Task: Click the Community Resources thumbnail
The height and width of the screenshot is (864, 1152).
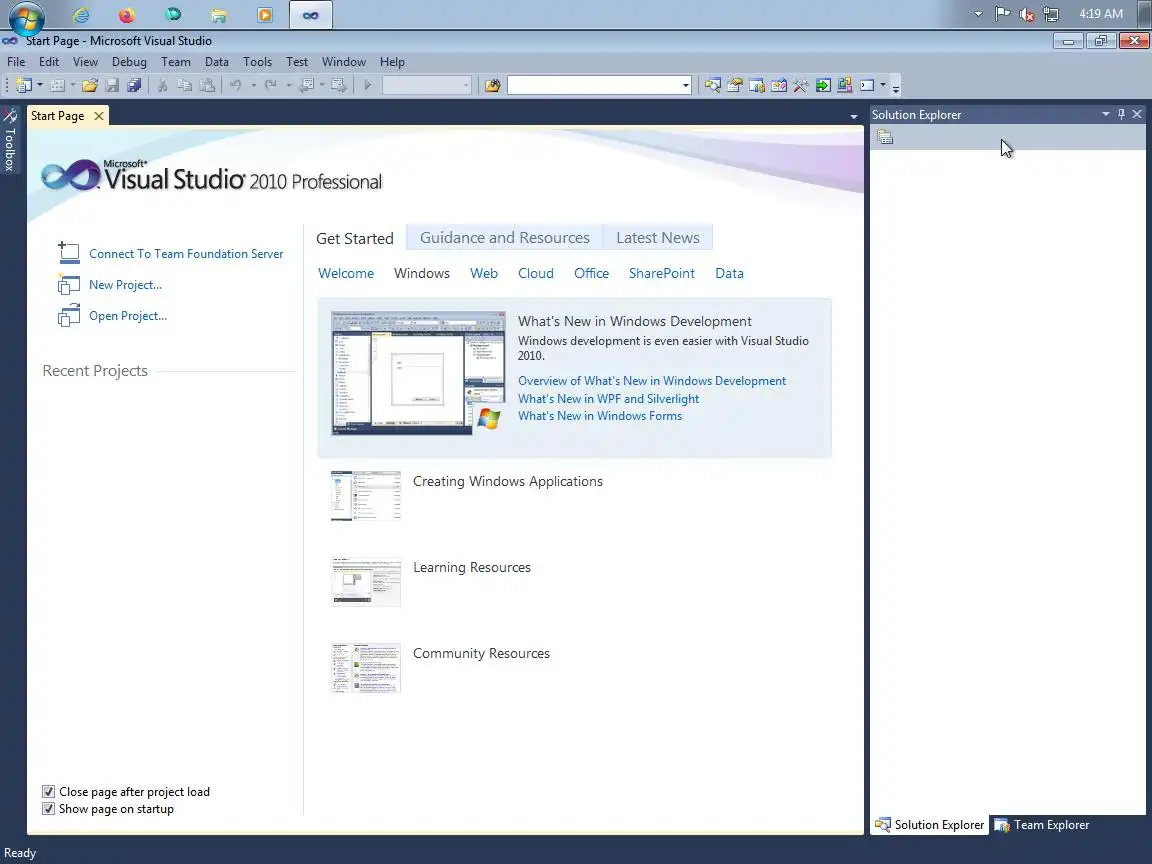Action: click(x=366, y=668)
